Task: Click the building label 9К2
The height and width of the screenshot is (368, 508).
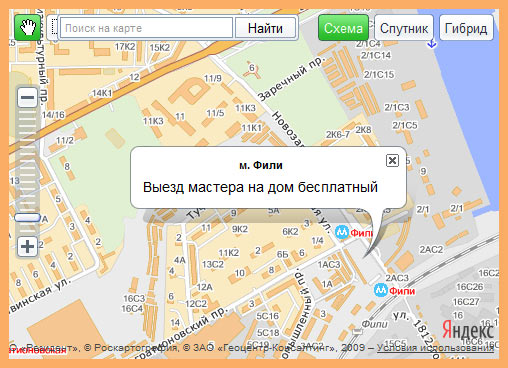Action: click(240, 229)
